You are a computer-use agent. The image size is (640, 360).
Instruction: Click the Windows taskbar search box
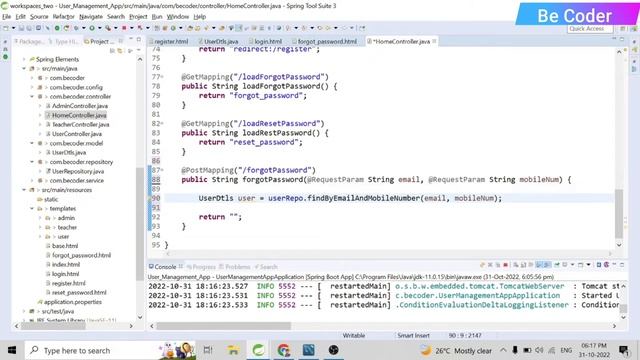click(110, 350)
